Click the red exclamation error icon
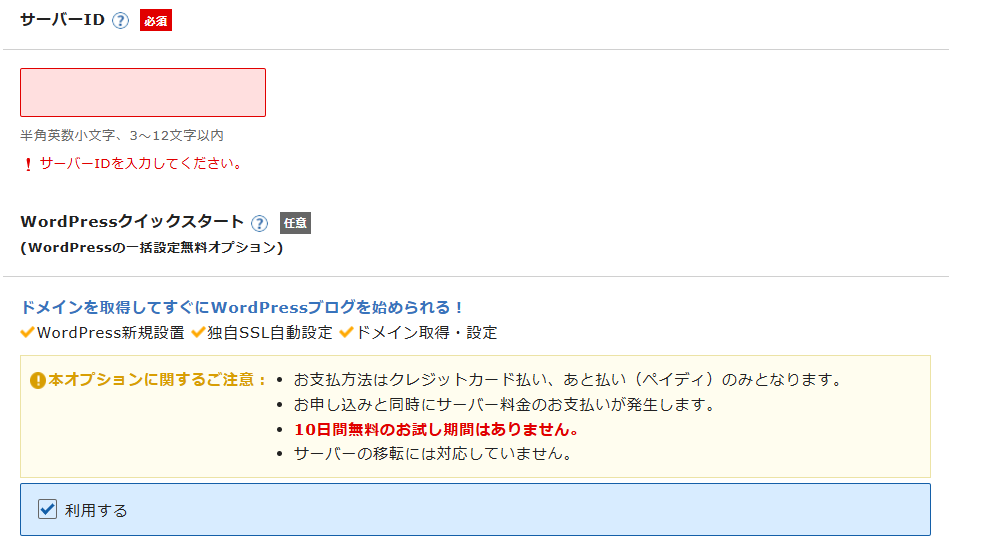The height and width of the screenshot is (552, 982). tap(28, 164)
